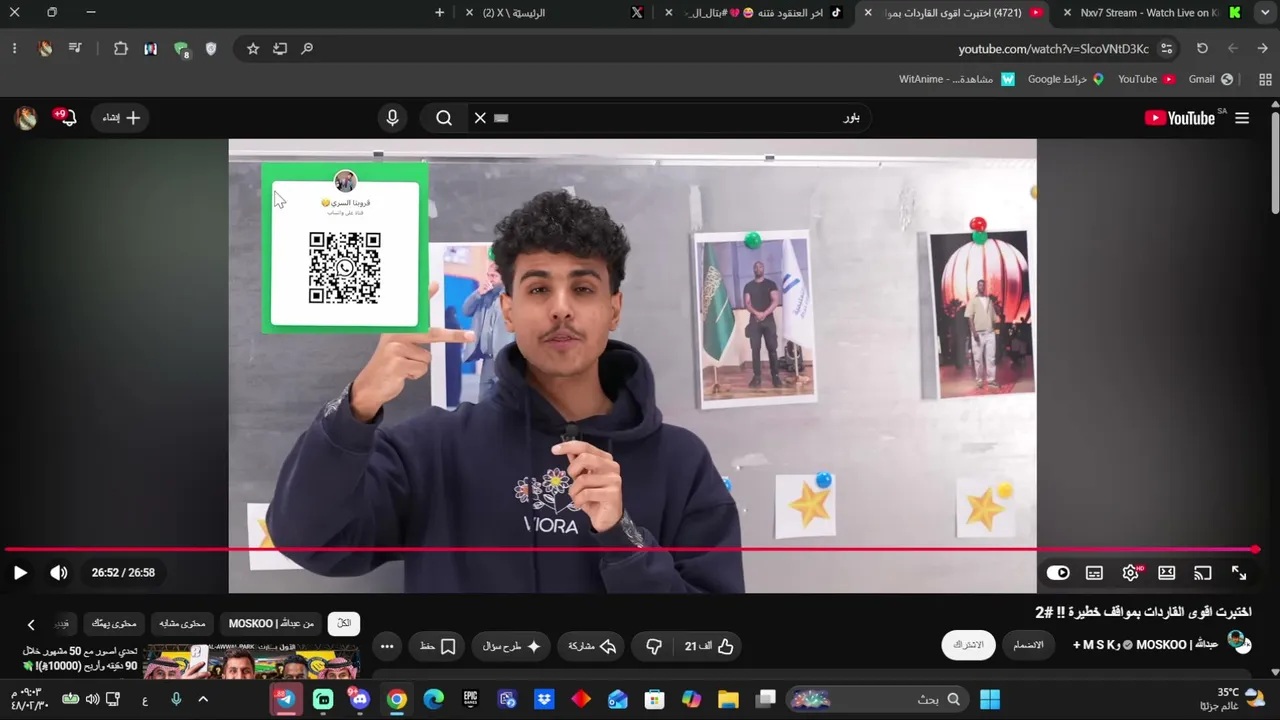Open the video settings gear
Image resolution: width=1280 pixels, height=720 pixels.
(x=1131, y=573)
